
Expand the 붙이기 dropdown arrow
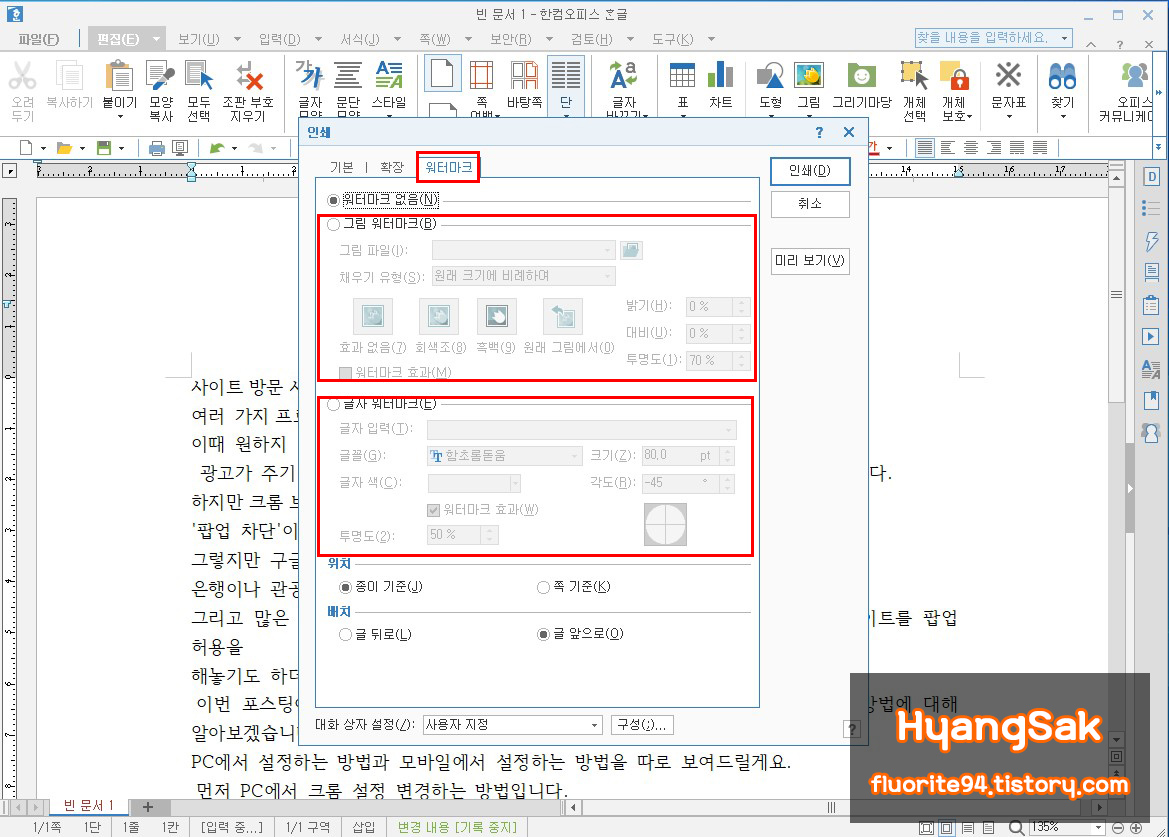(119, 117)
